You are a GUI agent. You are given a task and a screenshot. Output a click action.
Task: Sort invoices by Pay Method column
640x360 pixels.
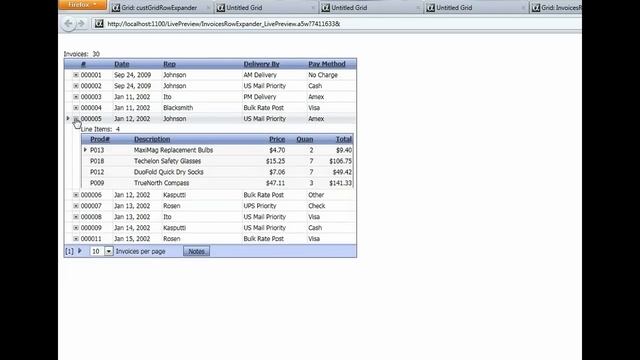[x=327, y=64]
